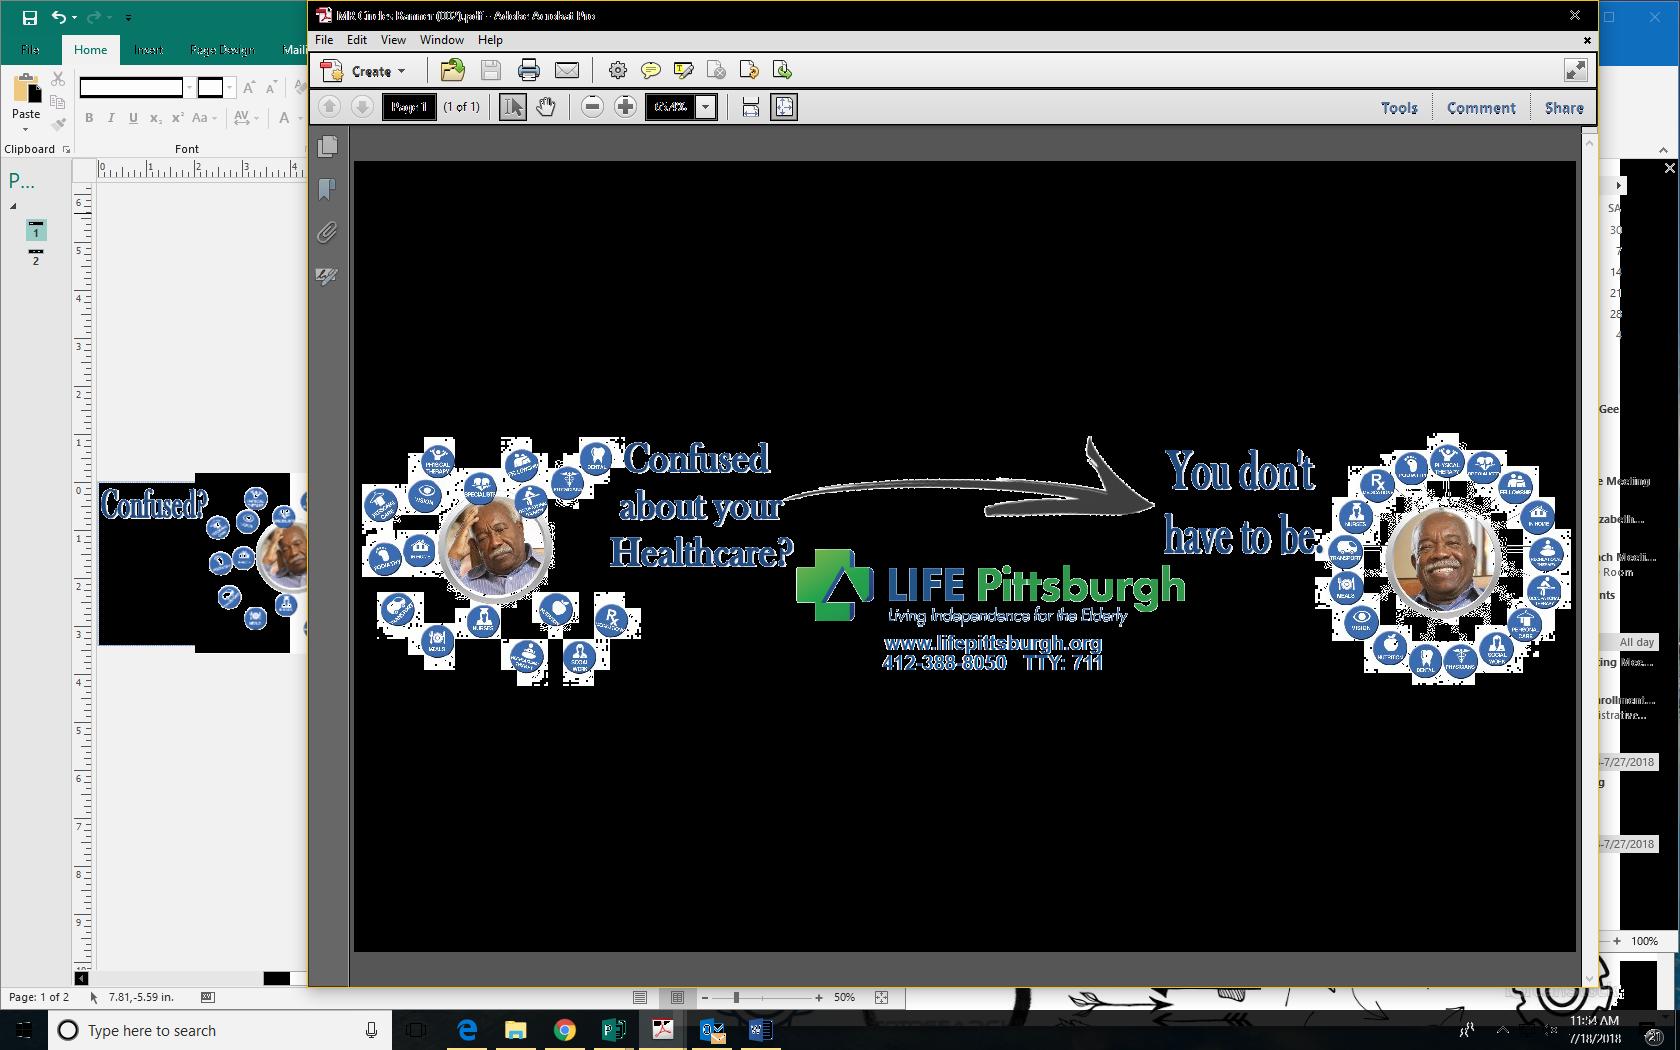The image size is (1680, 1050).
Task: Open the Comment pane in Acrobat
Action: 1481,108
